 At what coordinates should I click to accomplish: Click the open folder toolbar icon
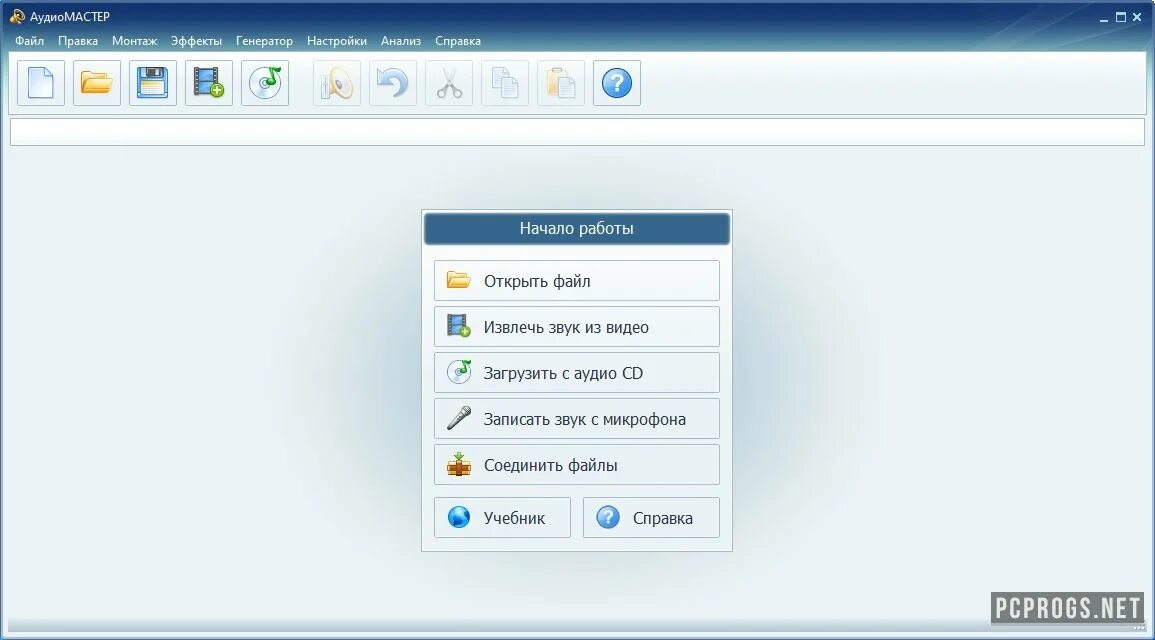coord(96,82)
